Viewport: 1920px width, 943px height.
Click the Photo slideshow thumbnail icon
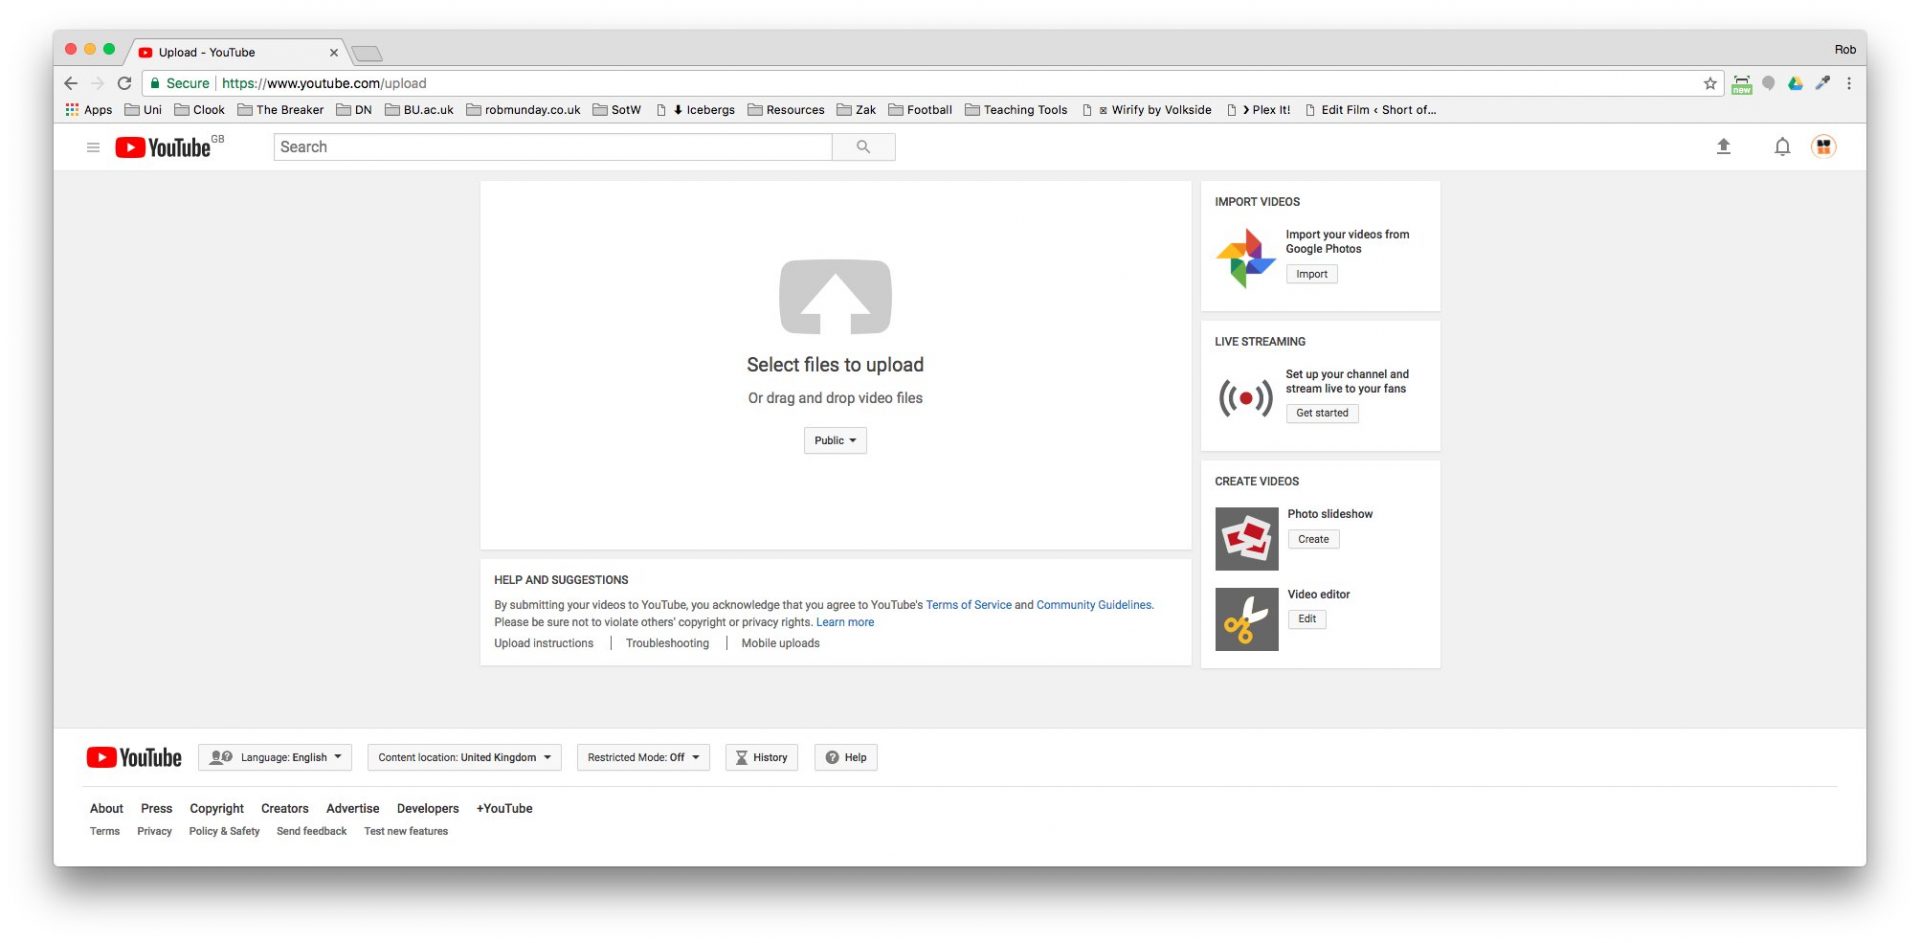(x=1246, y=539)
